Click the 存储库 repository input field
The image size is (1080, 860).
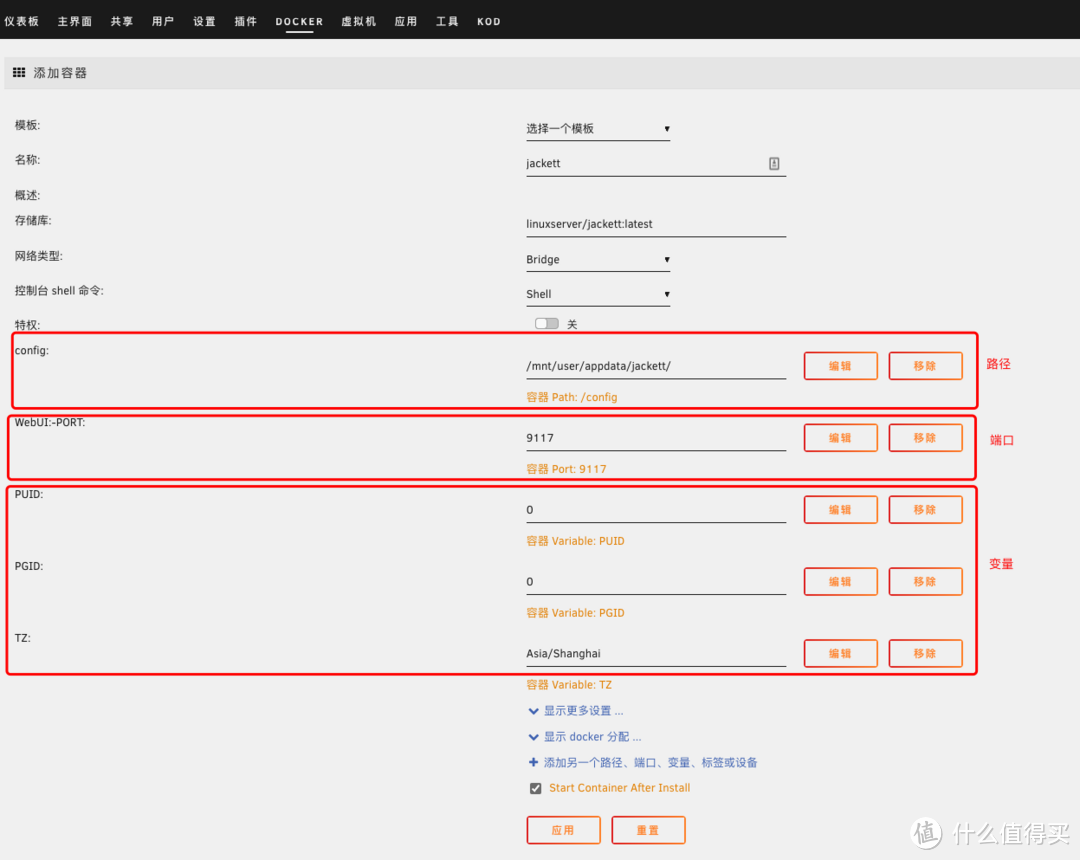click(x=655, y=224)
